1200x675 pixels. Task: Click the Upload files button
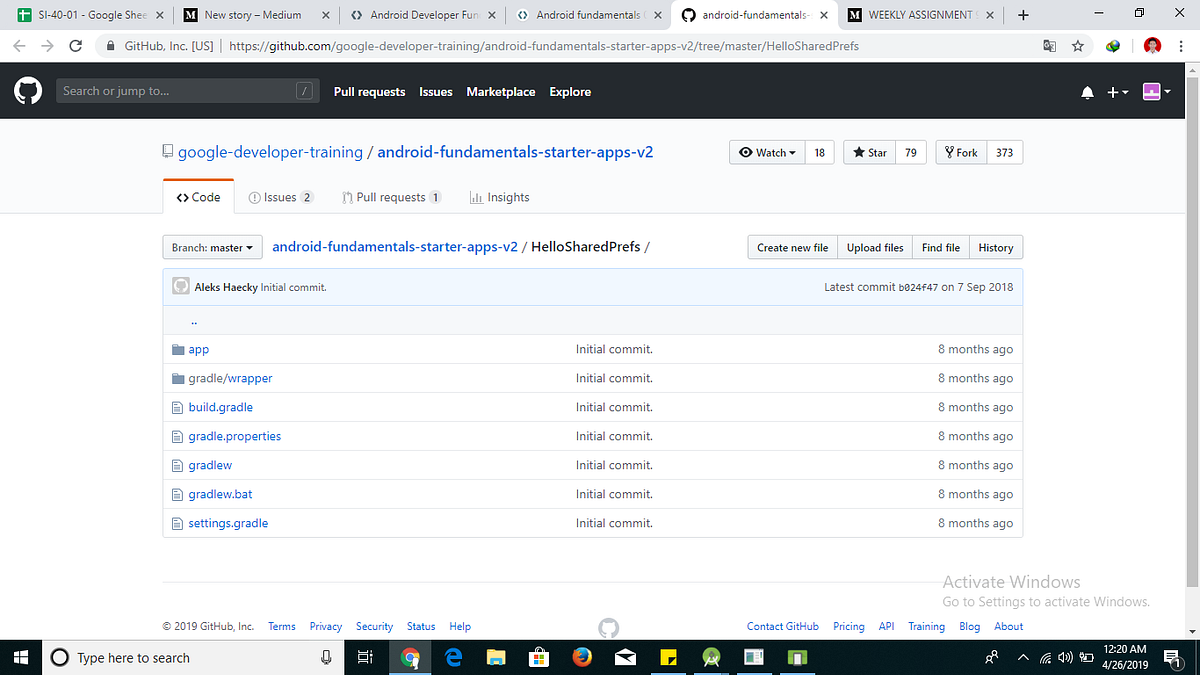(x=874, y=247)
